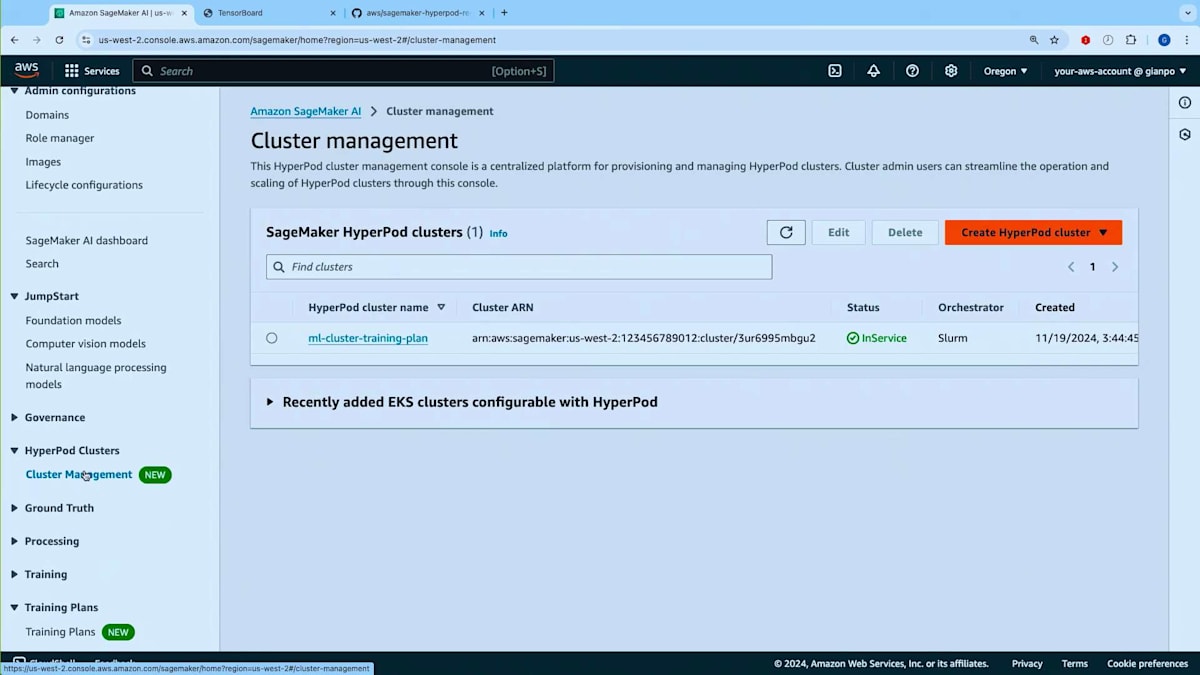Open the info panel icon on right edge

point(1185,103)
